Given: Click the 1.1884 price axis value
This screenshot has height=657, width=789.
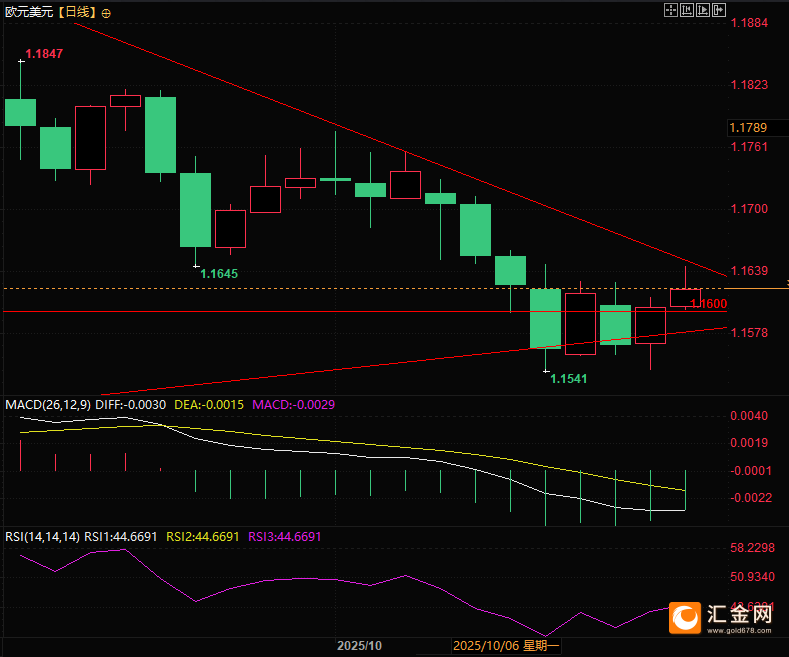Looking at the screenshot, I should (749, 23).
